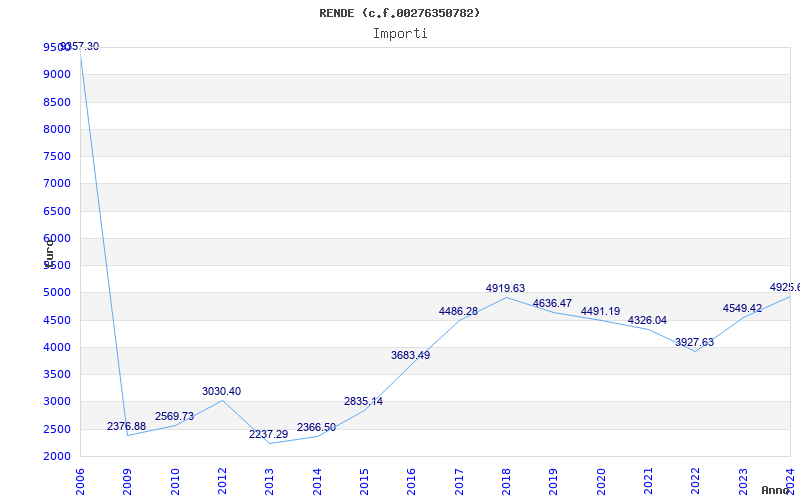Image resolution: width=800 pixels, height=500 pixels.
Task: Click the y-axis value 8500
Action: coord(57,102)
